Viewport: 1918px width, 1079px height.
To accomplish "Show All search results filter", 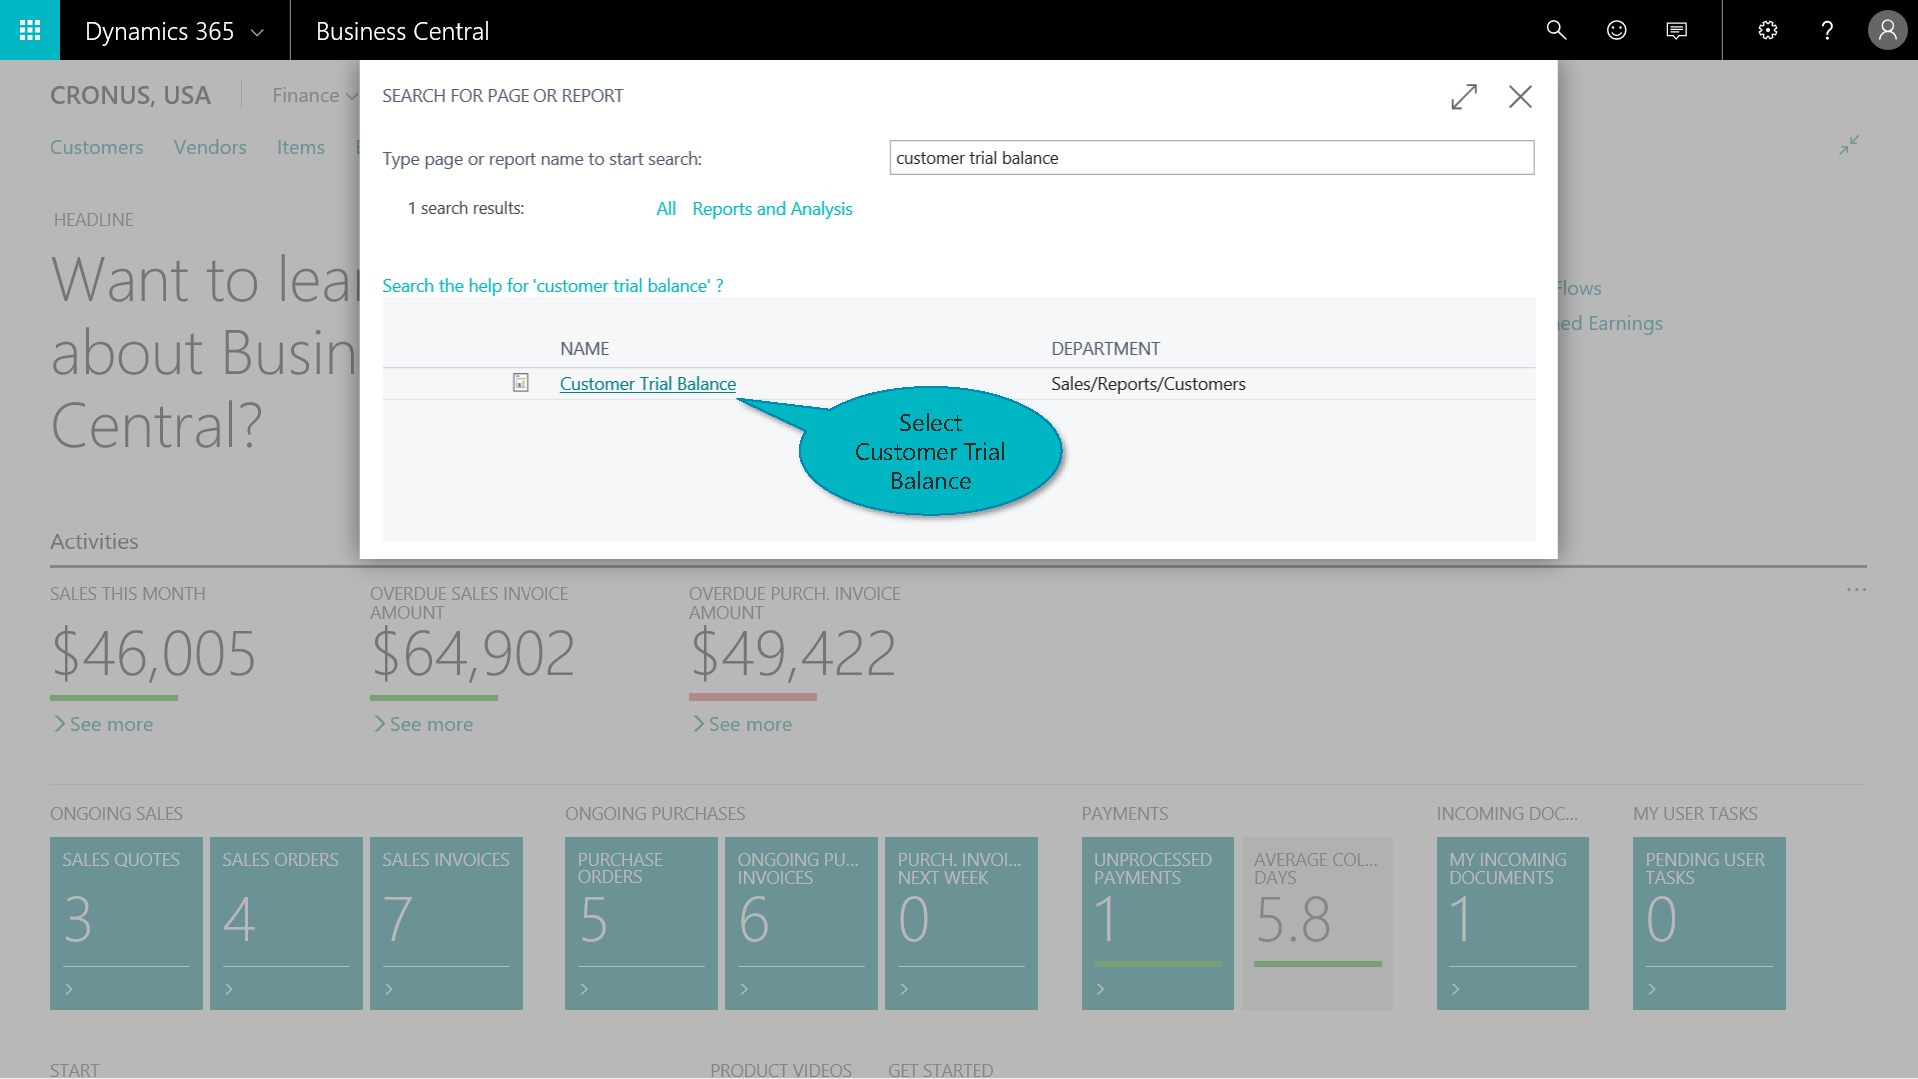I will click(665, 209).
